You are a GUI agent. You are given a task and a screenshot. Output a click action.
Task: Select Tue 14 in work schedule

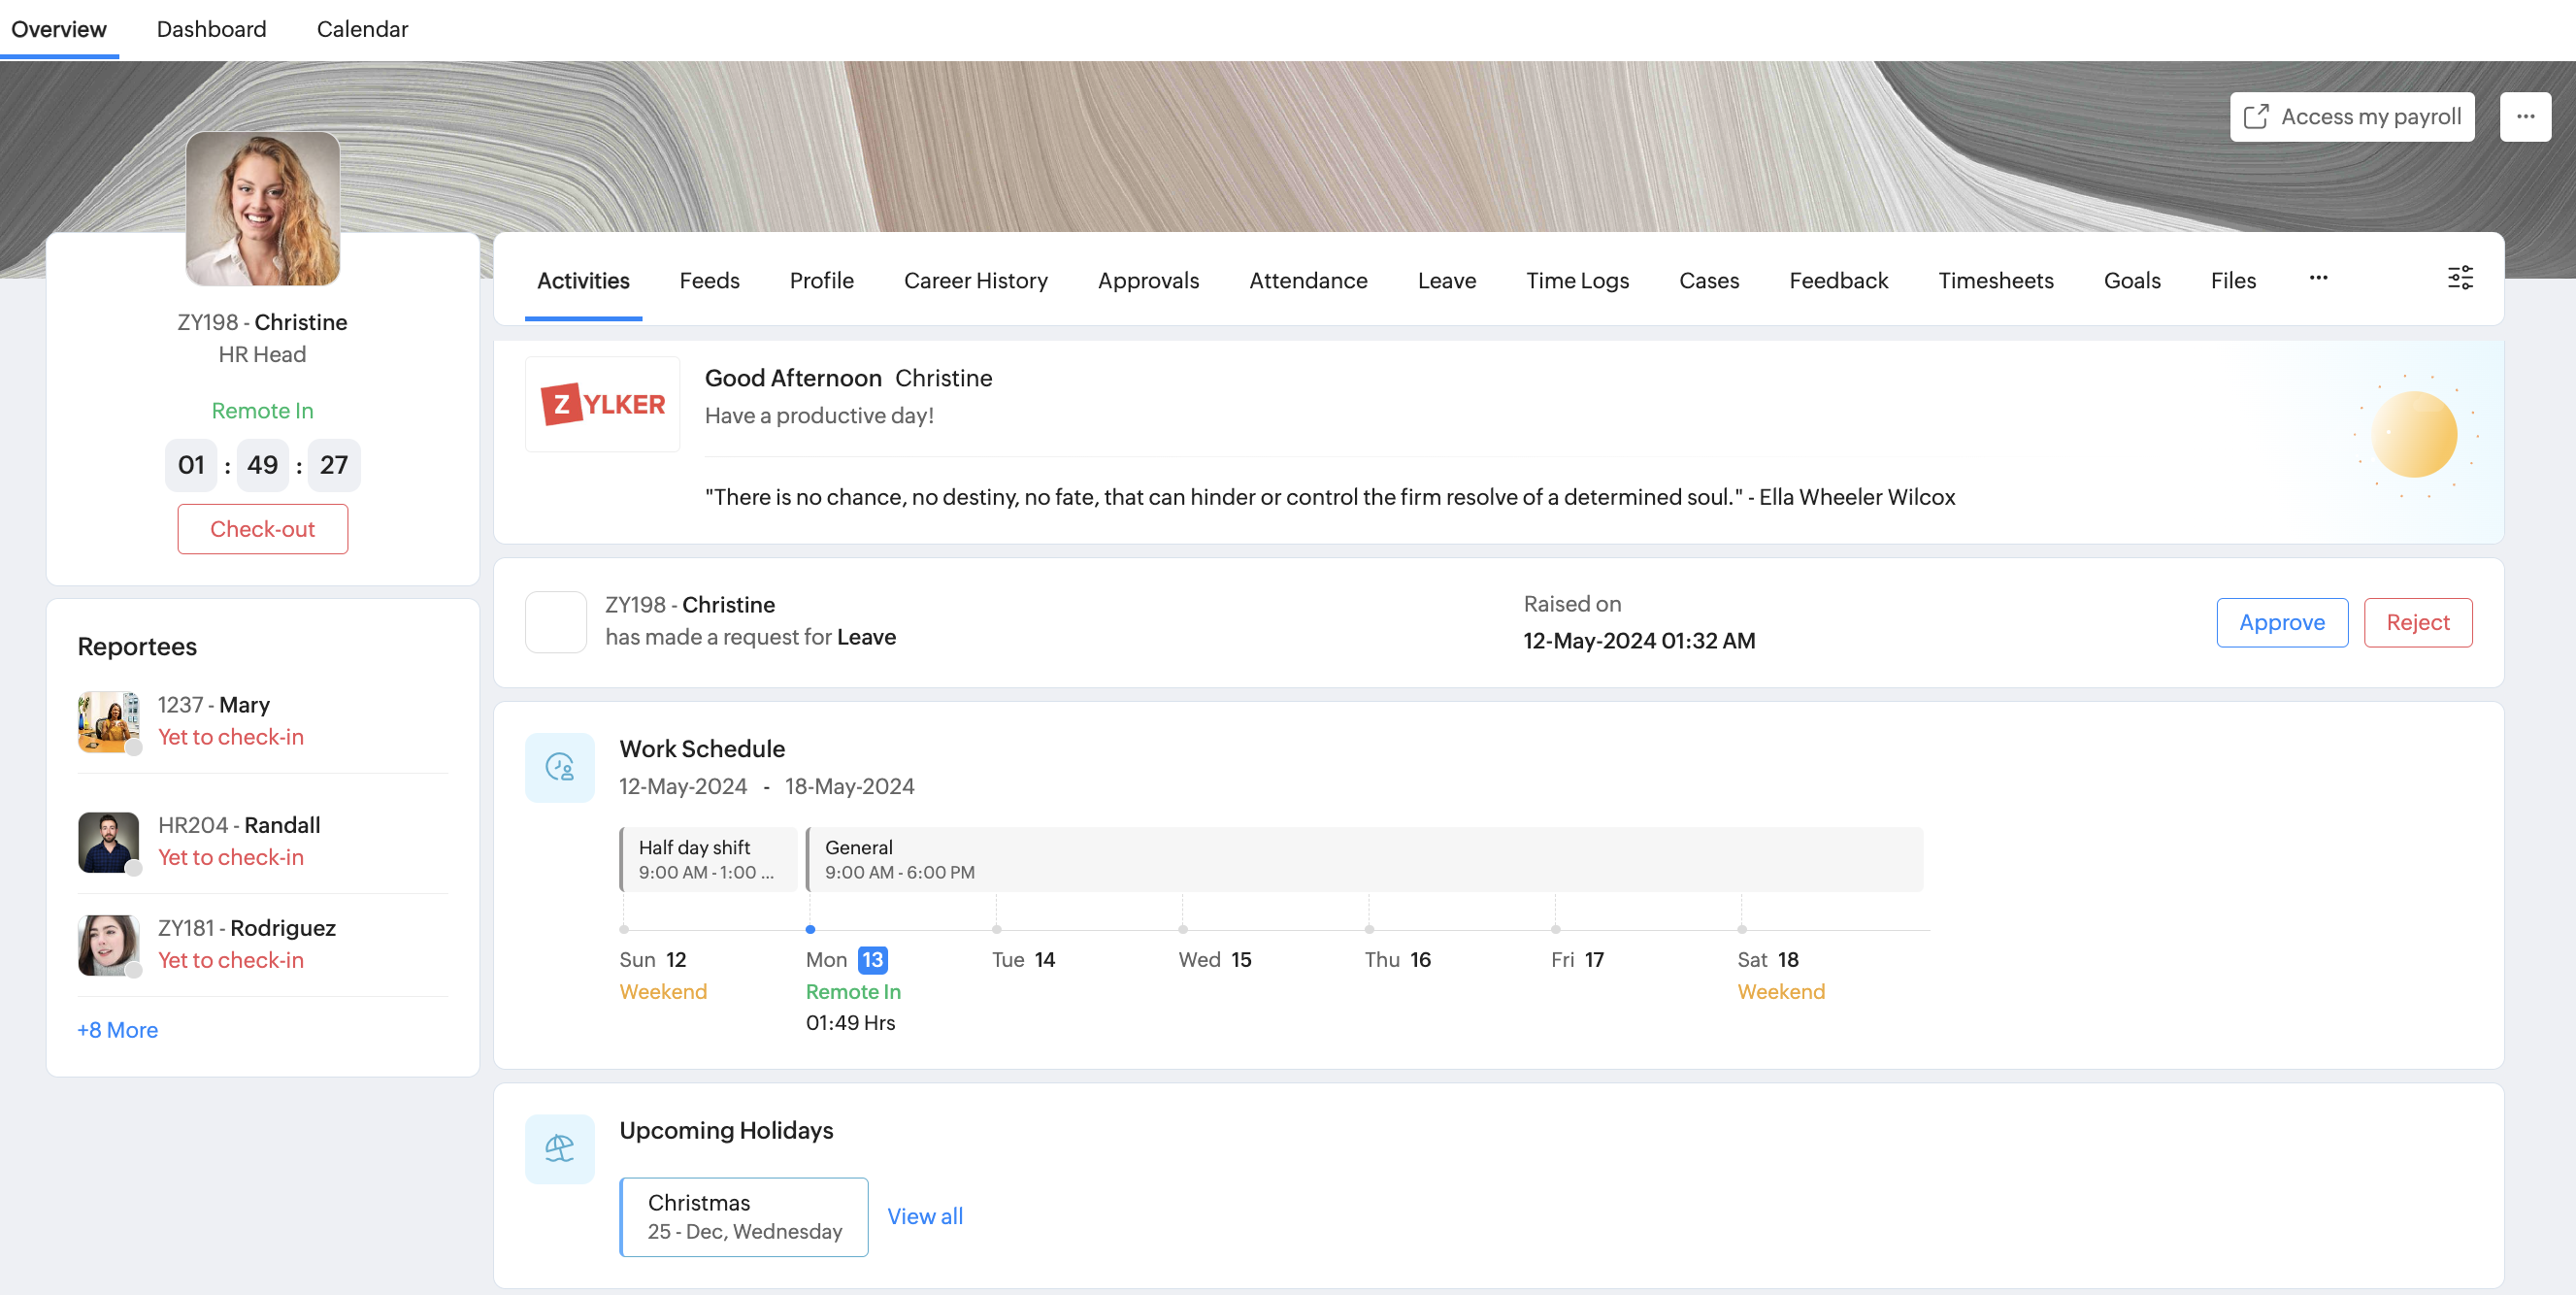(1023, 960)
